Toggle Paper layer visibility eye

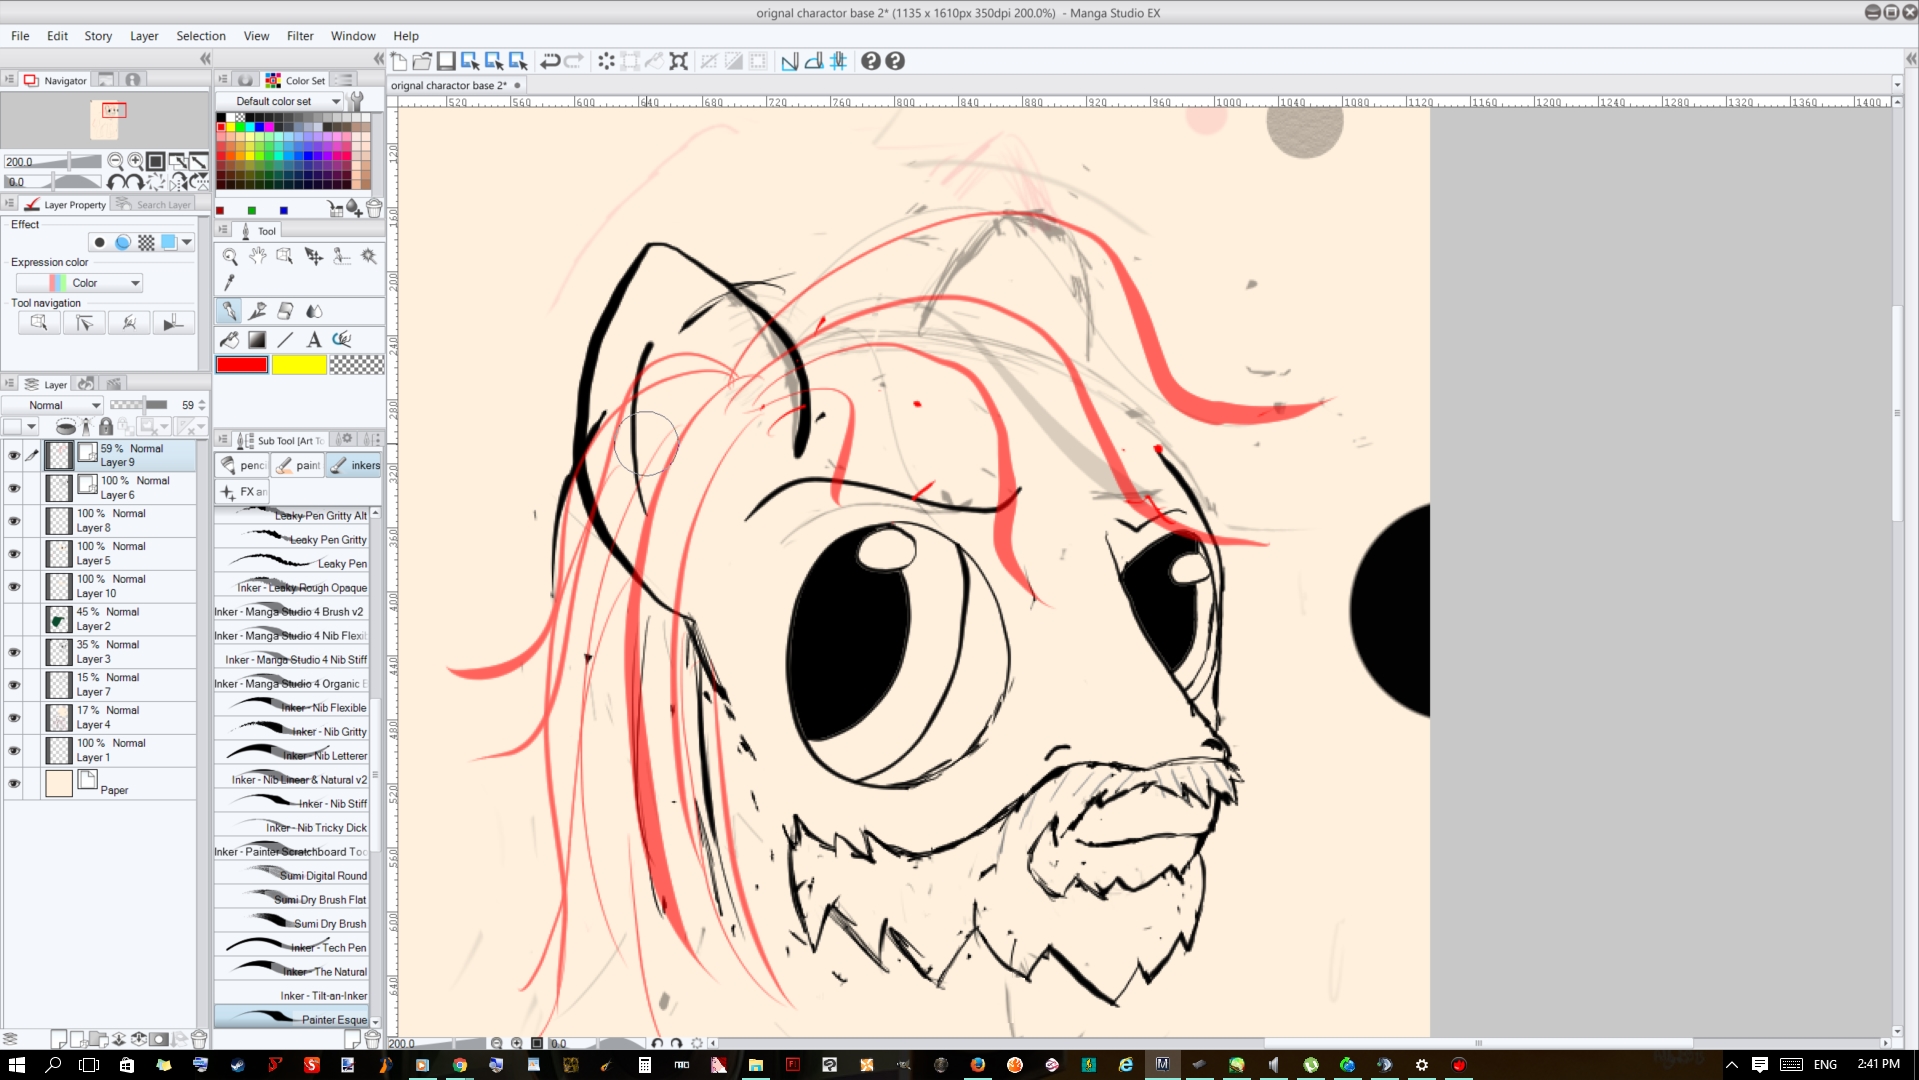14,783
